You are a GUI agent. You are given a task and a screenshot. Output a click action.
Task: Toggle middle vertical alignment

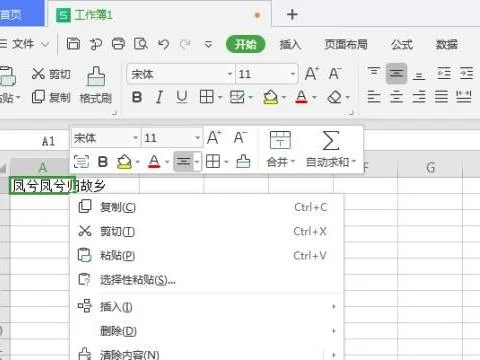396,73
